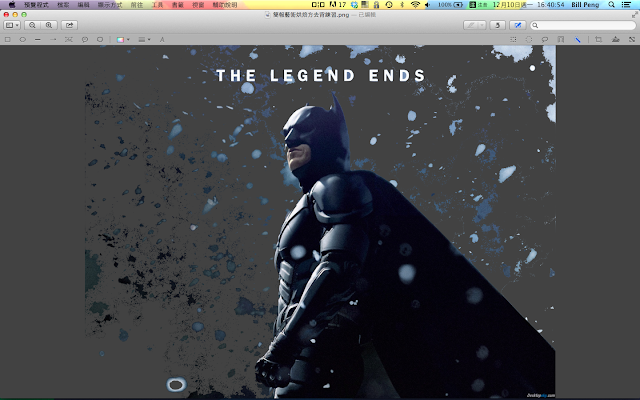Click the 已編輯 status in the title
This screenshot has width=640, height=400.
point(367,15)
